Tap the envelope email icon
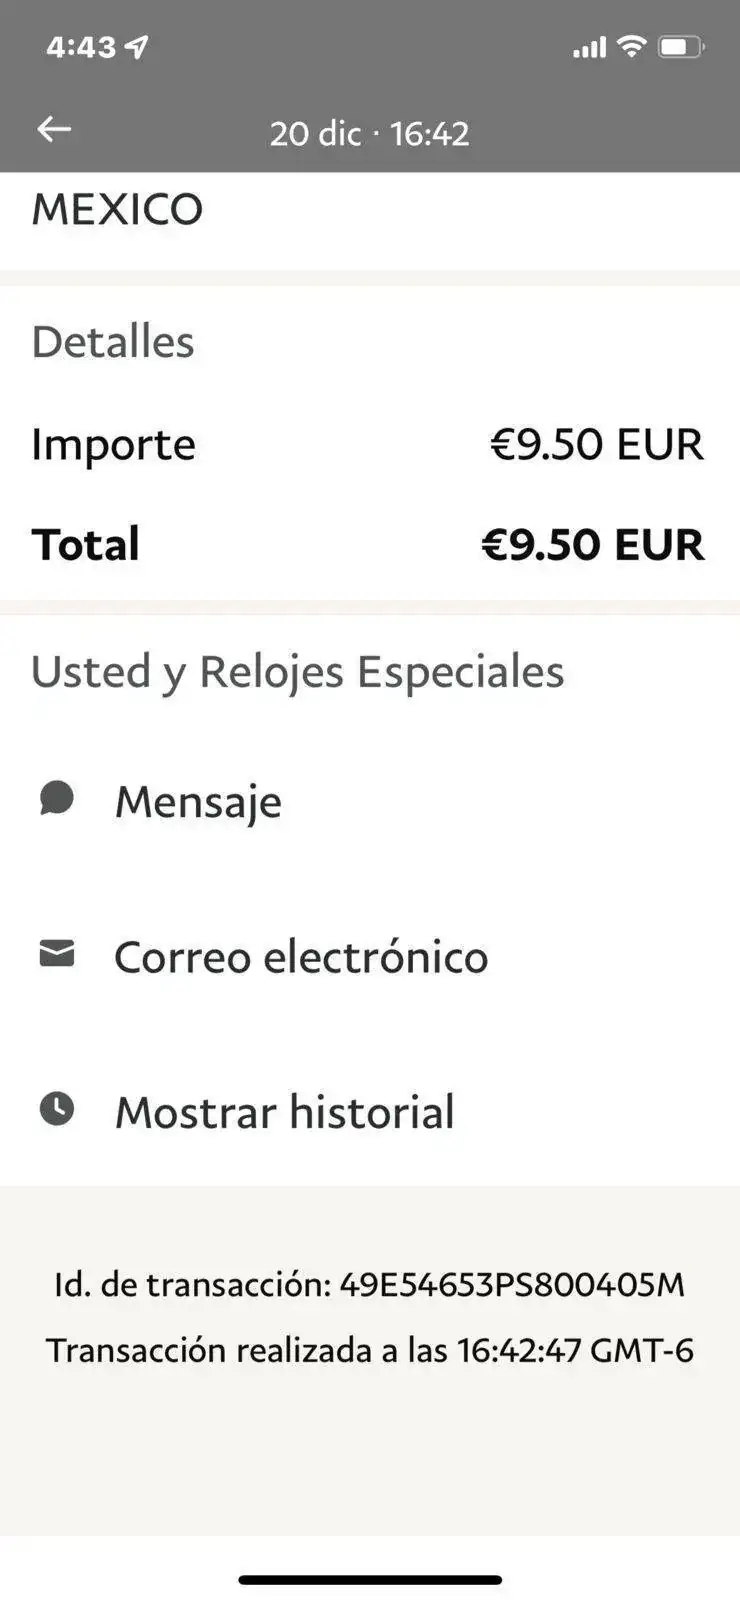This screenshot has width=740, height=1600. coord(57,954)
